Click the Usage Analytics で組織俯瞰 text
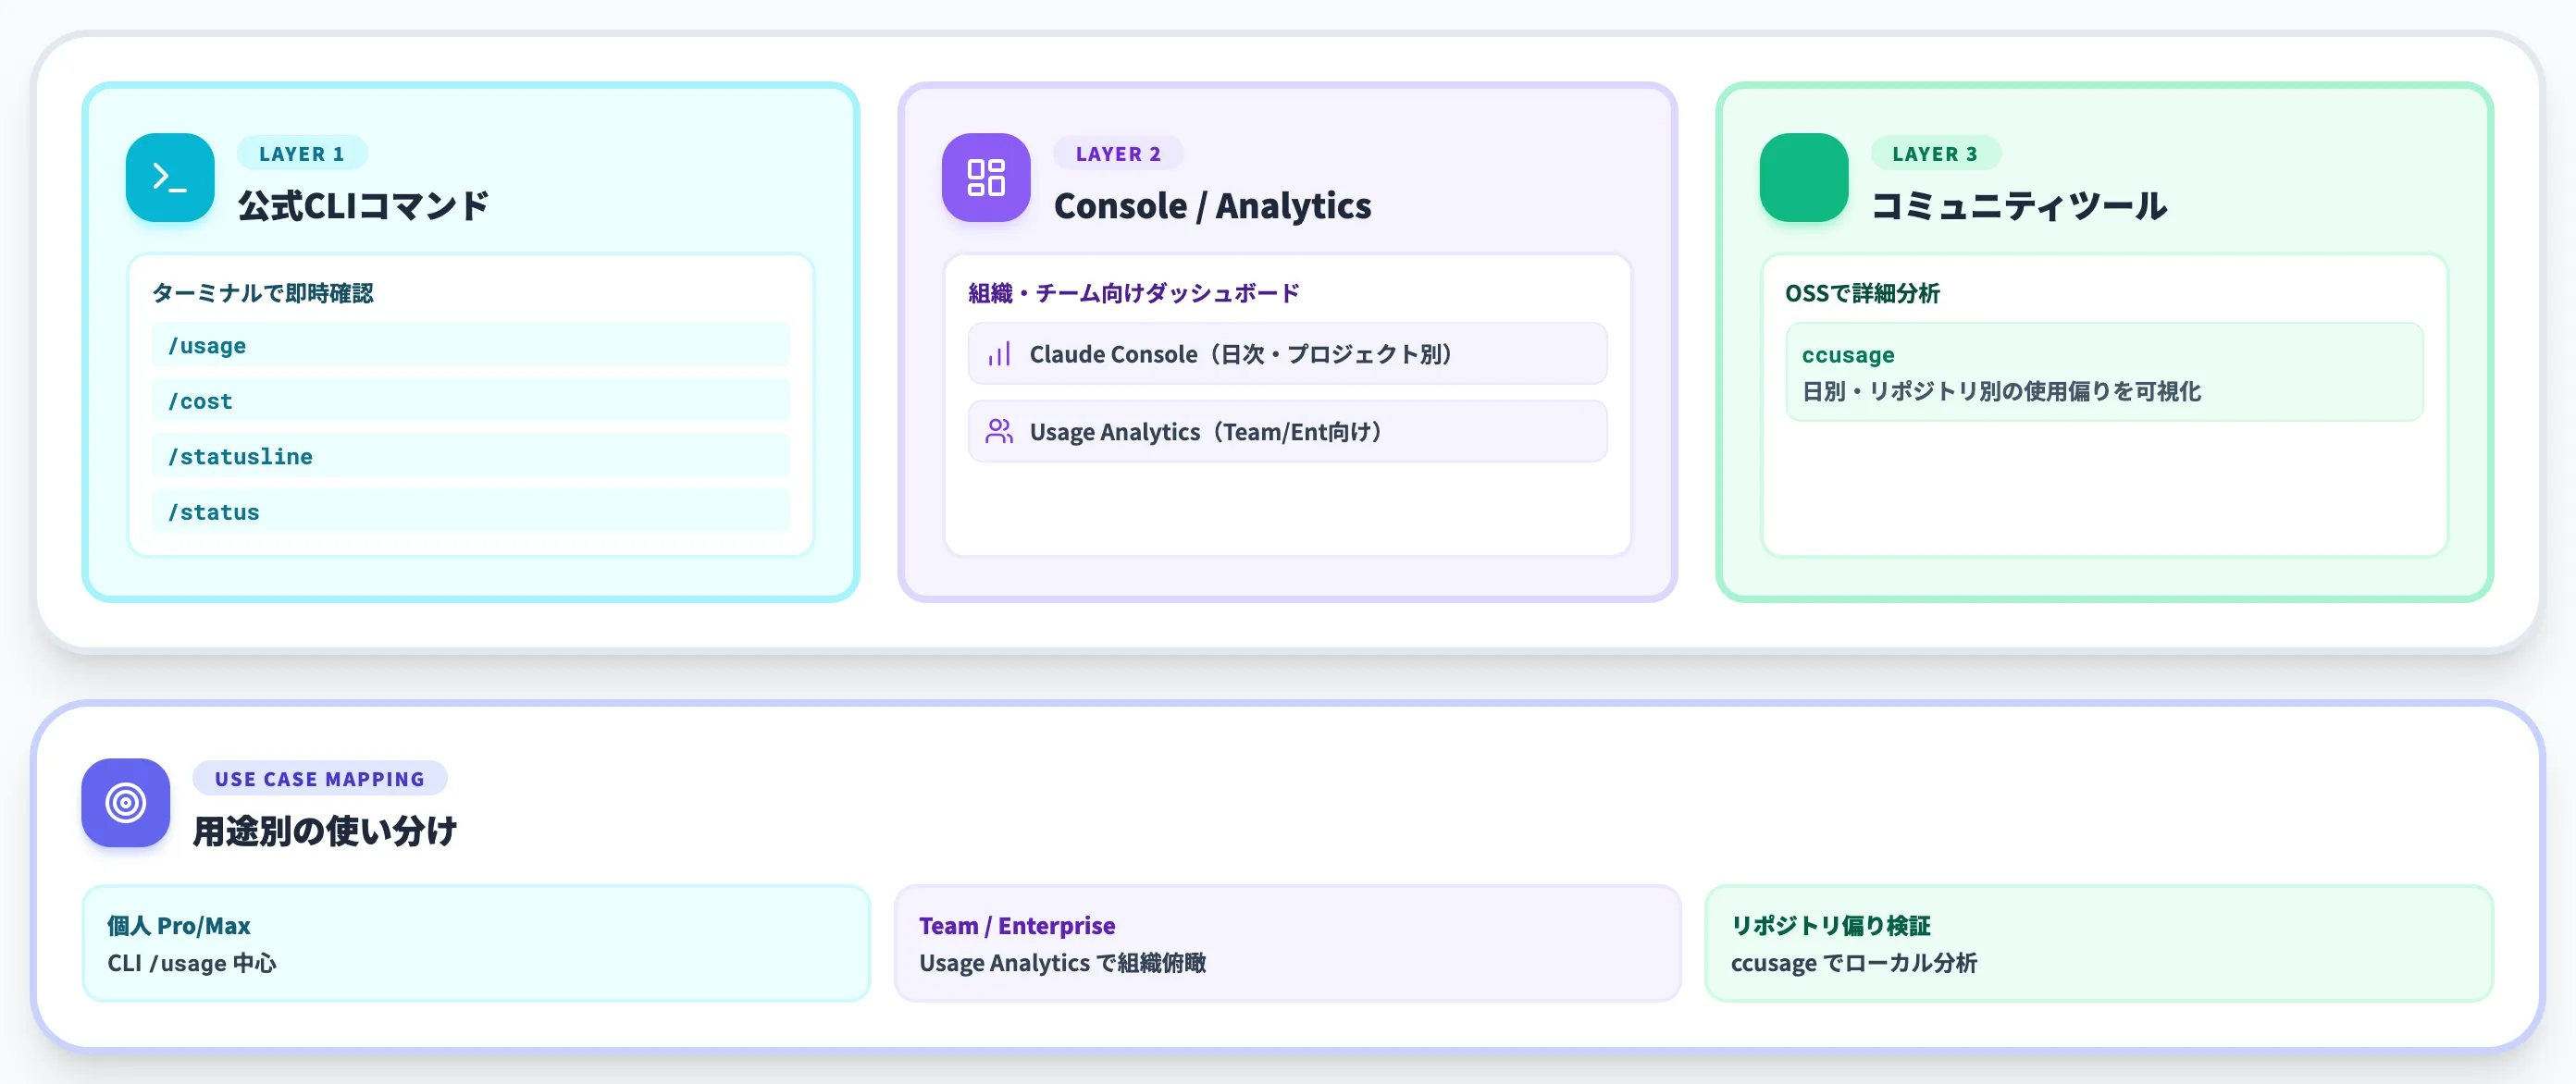Screen dimensions: 2576x1084 point(1062,962)
